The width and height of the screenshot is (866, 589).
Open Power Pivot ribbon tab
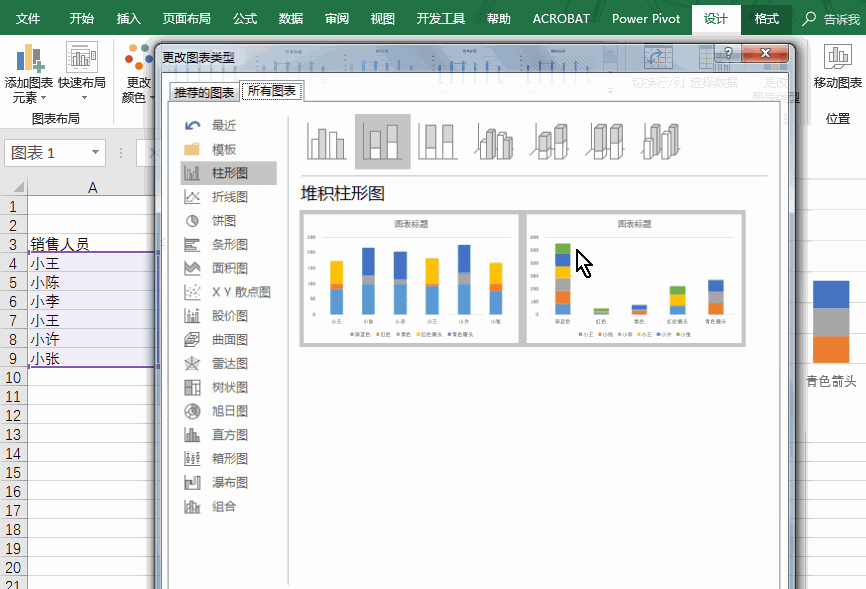(x=646, y=18)
